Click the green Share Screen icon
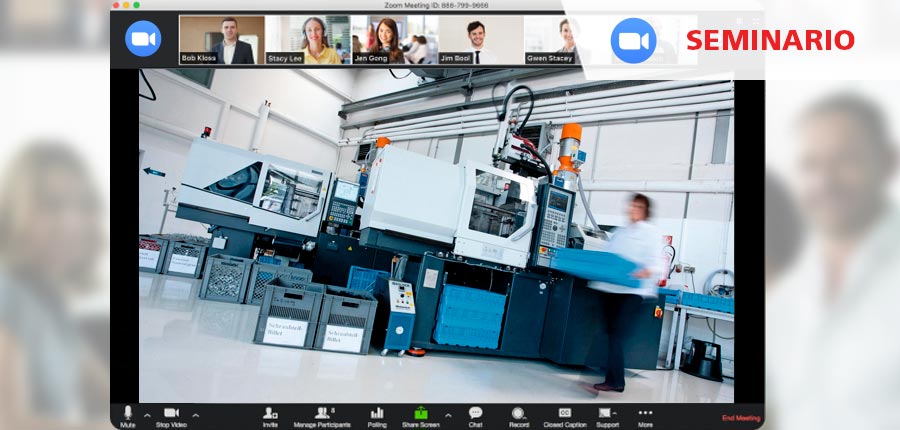 421,413
